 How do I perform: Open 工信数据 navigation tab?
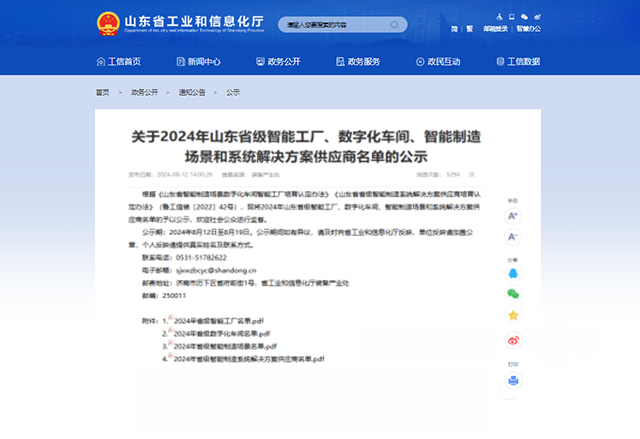518,62
